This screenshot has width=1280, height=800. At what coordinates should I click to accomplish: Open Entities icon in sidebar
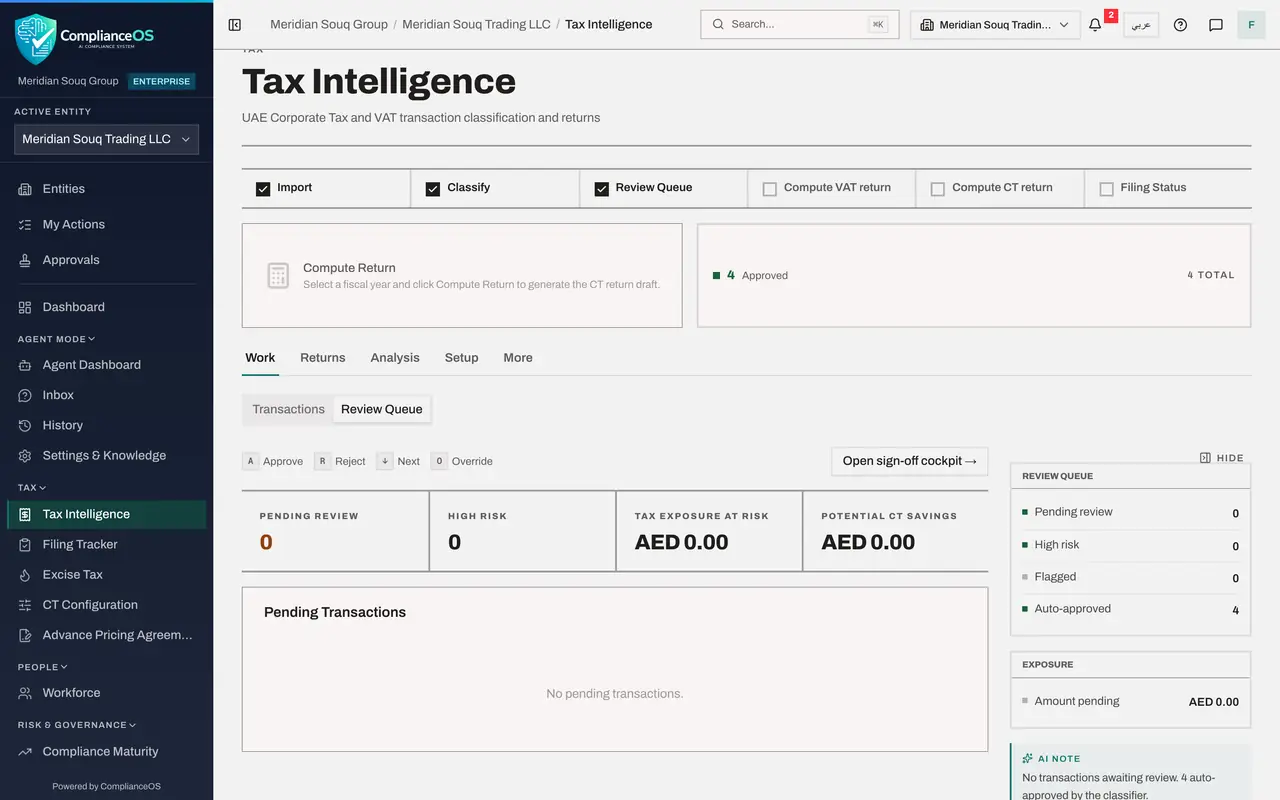[25, 189]
